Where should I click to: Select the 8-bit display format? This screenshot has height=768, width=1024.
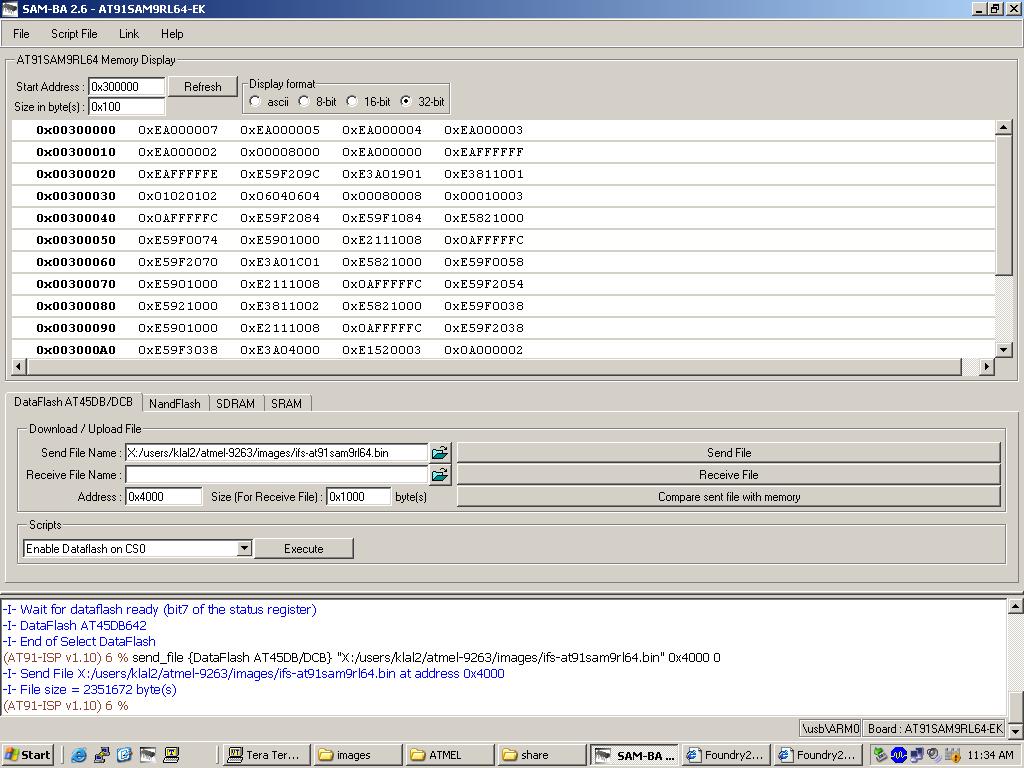coord(304,102)
